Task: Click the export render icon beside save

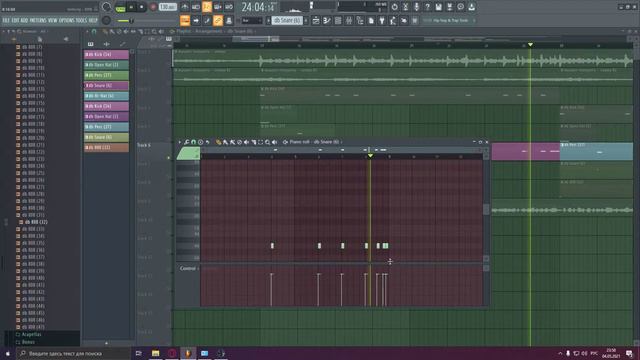Action: click(449, 7)
